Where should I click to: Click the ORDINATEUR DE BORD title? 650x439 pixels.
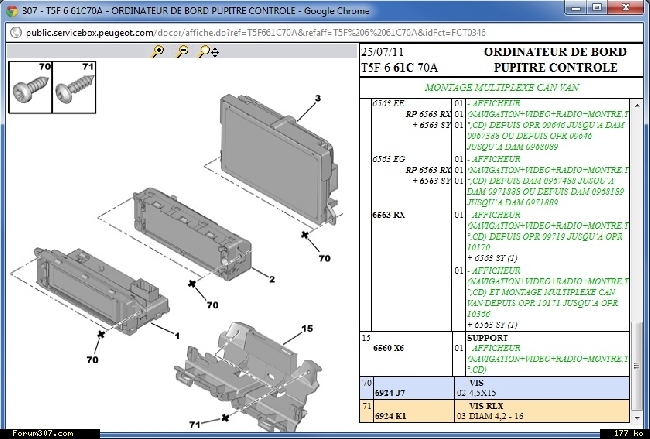[555, 52]
